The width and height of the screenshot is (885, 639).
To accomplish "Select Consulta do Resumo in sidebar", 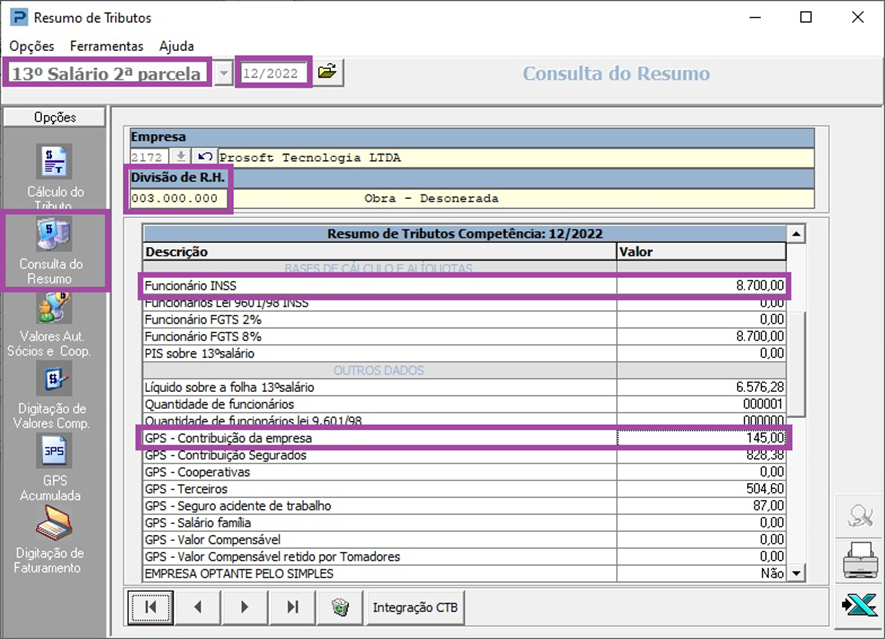I will (x=54, y=236).
